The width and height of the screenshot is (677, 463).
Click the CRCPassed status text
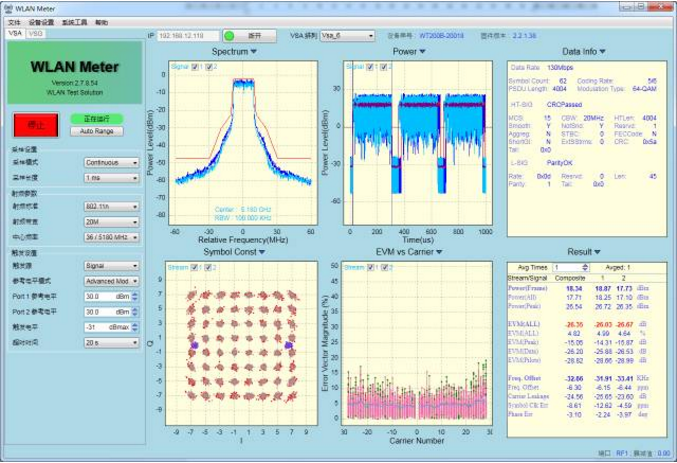[x=564, y=105]
